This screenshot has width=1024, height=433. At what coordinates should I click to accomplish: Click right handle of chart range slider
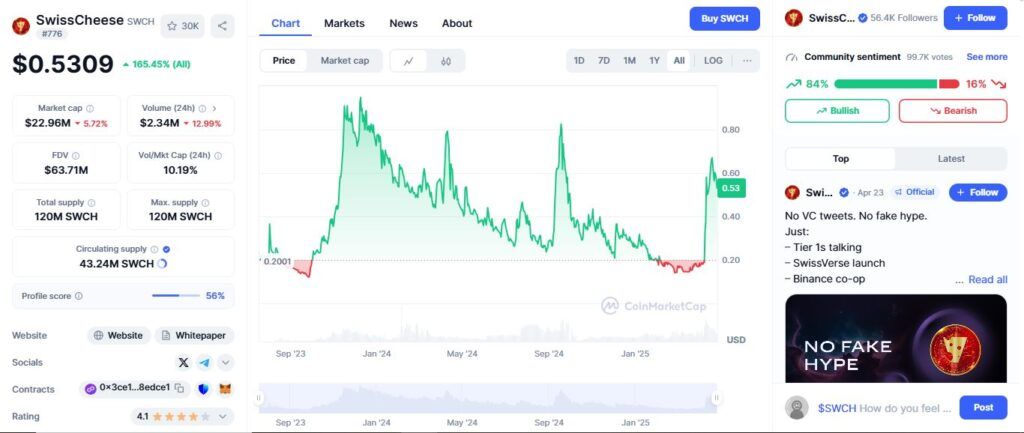pos(716,398)
